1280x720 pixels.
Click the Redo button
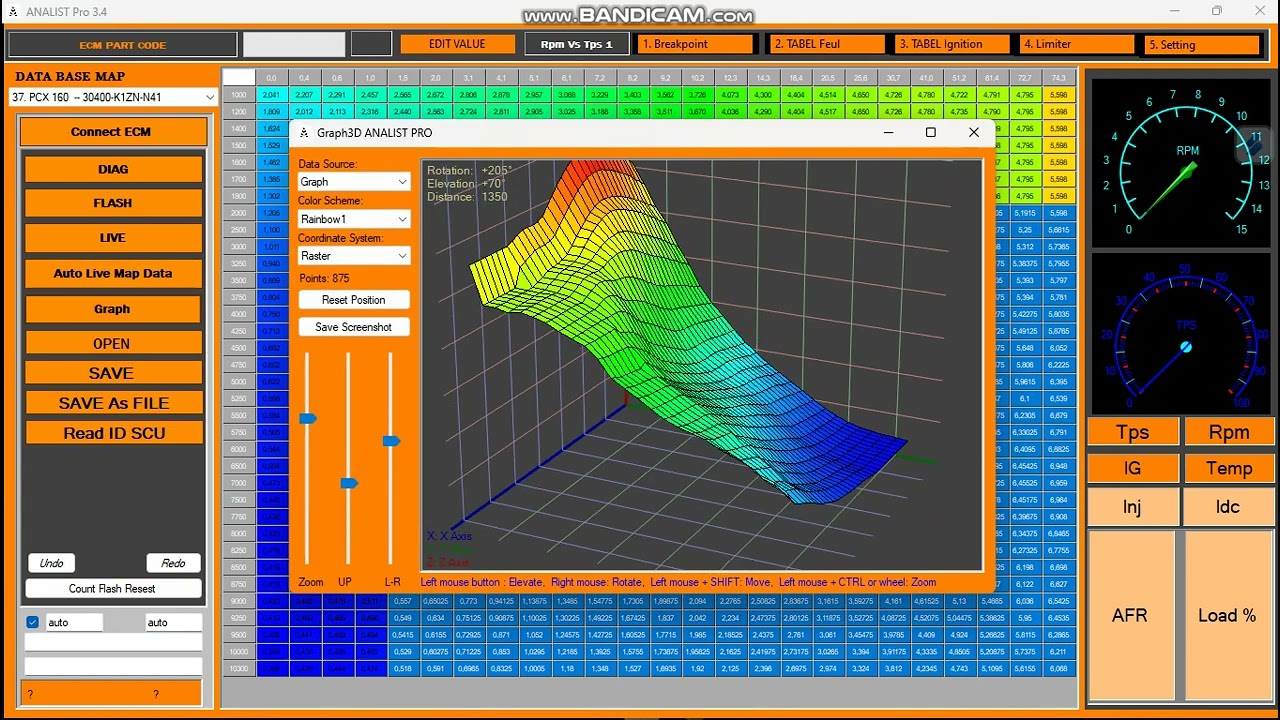pyautogui.click(x=173, y=563)
